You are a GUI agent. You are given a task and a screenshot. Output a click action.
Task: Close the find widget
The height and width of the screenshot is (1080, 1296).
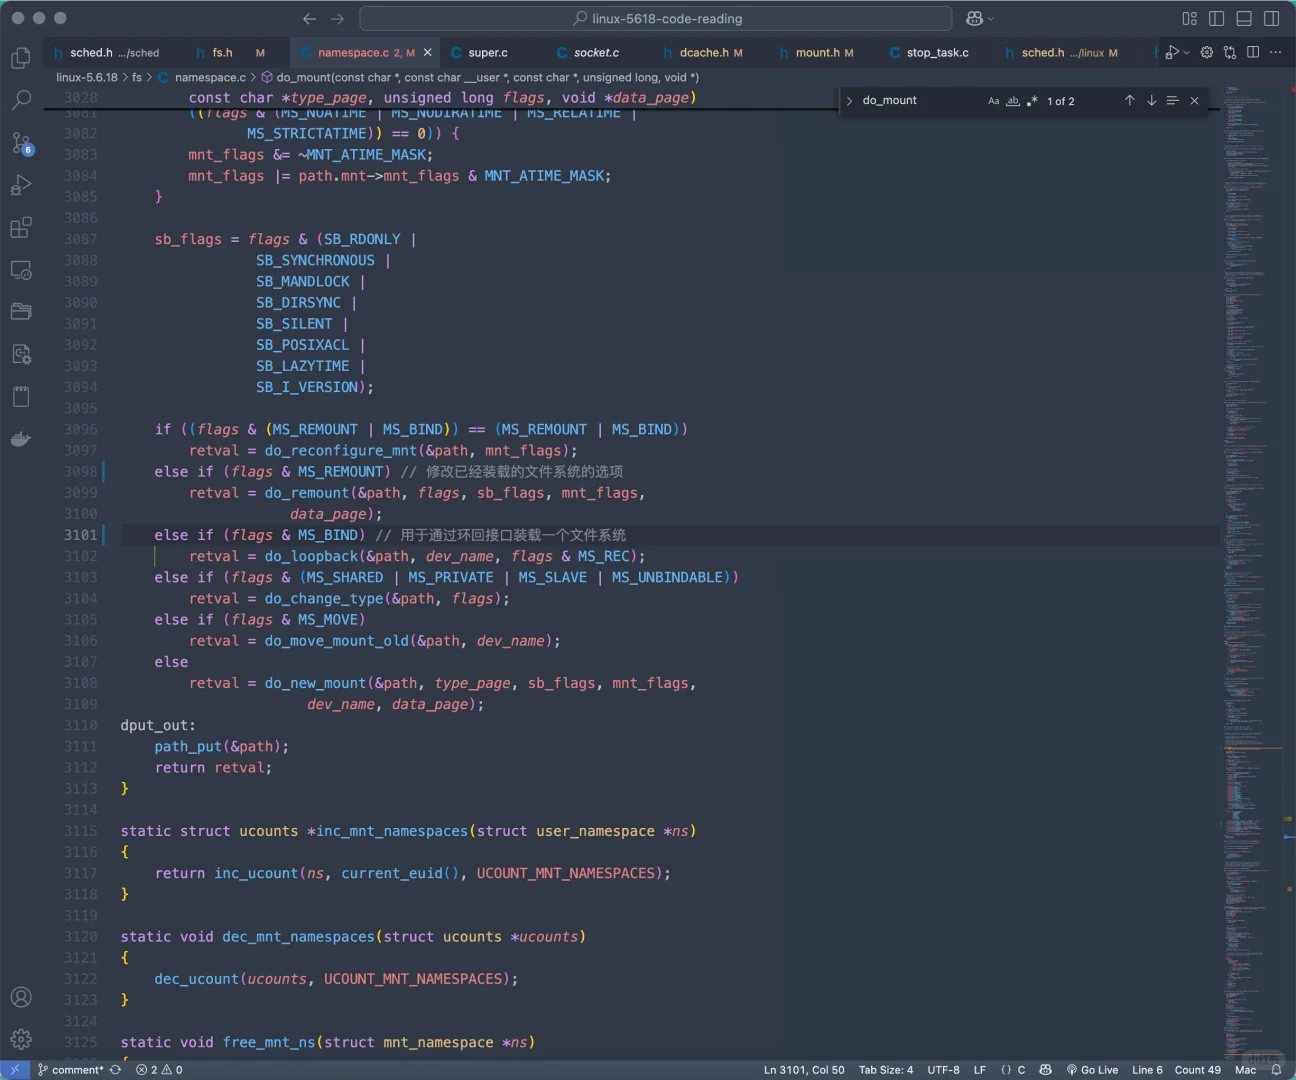tap(1194, 101)
